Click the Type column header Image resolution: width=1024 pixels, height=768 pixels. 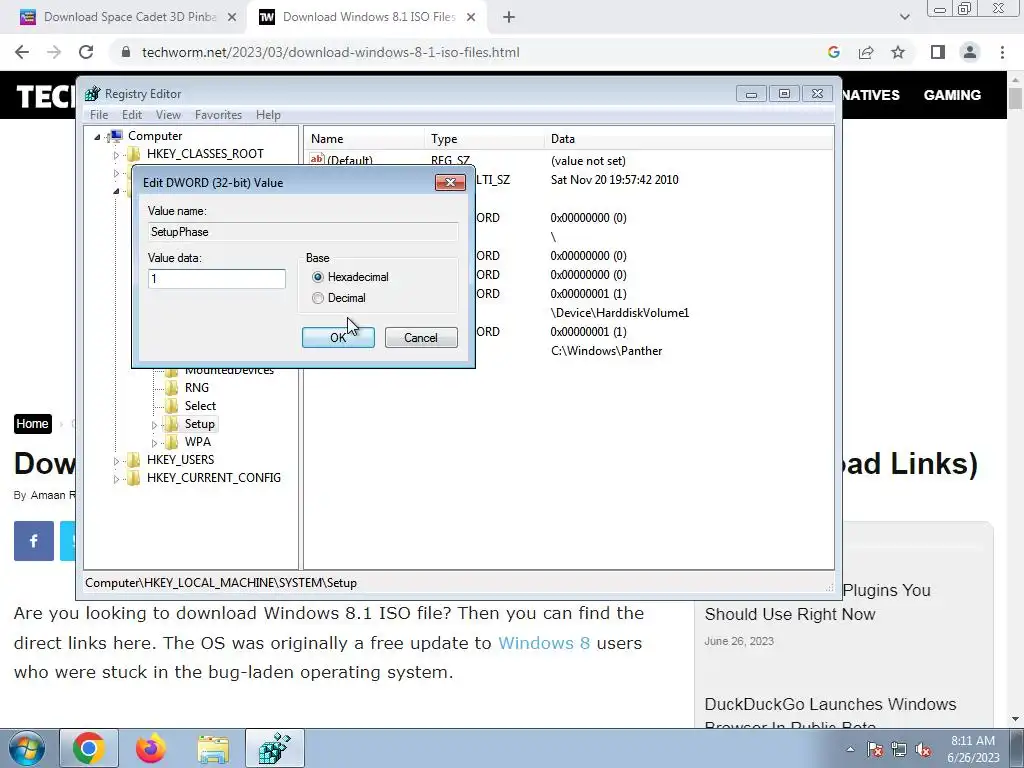pos(484,138)
